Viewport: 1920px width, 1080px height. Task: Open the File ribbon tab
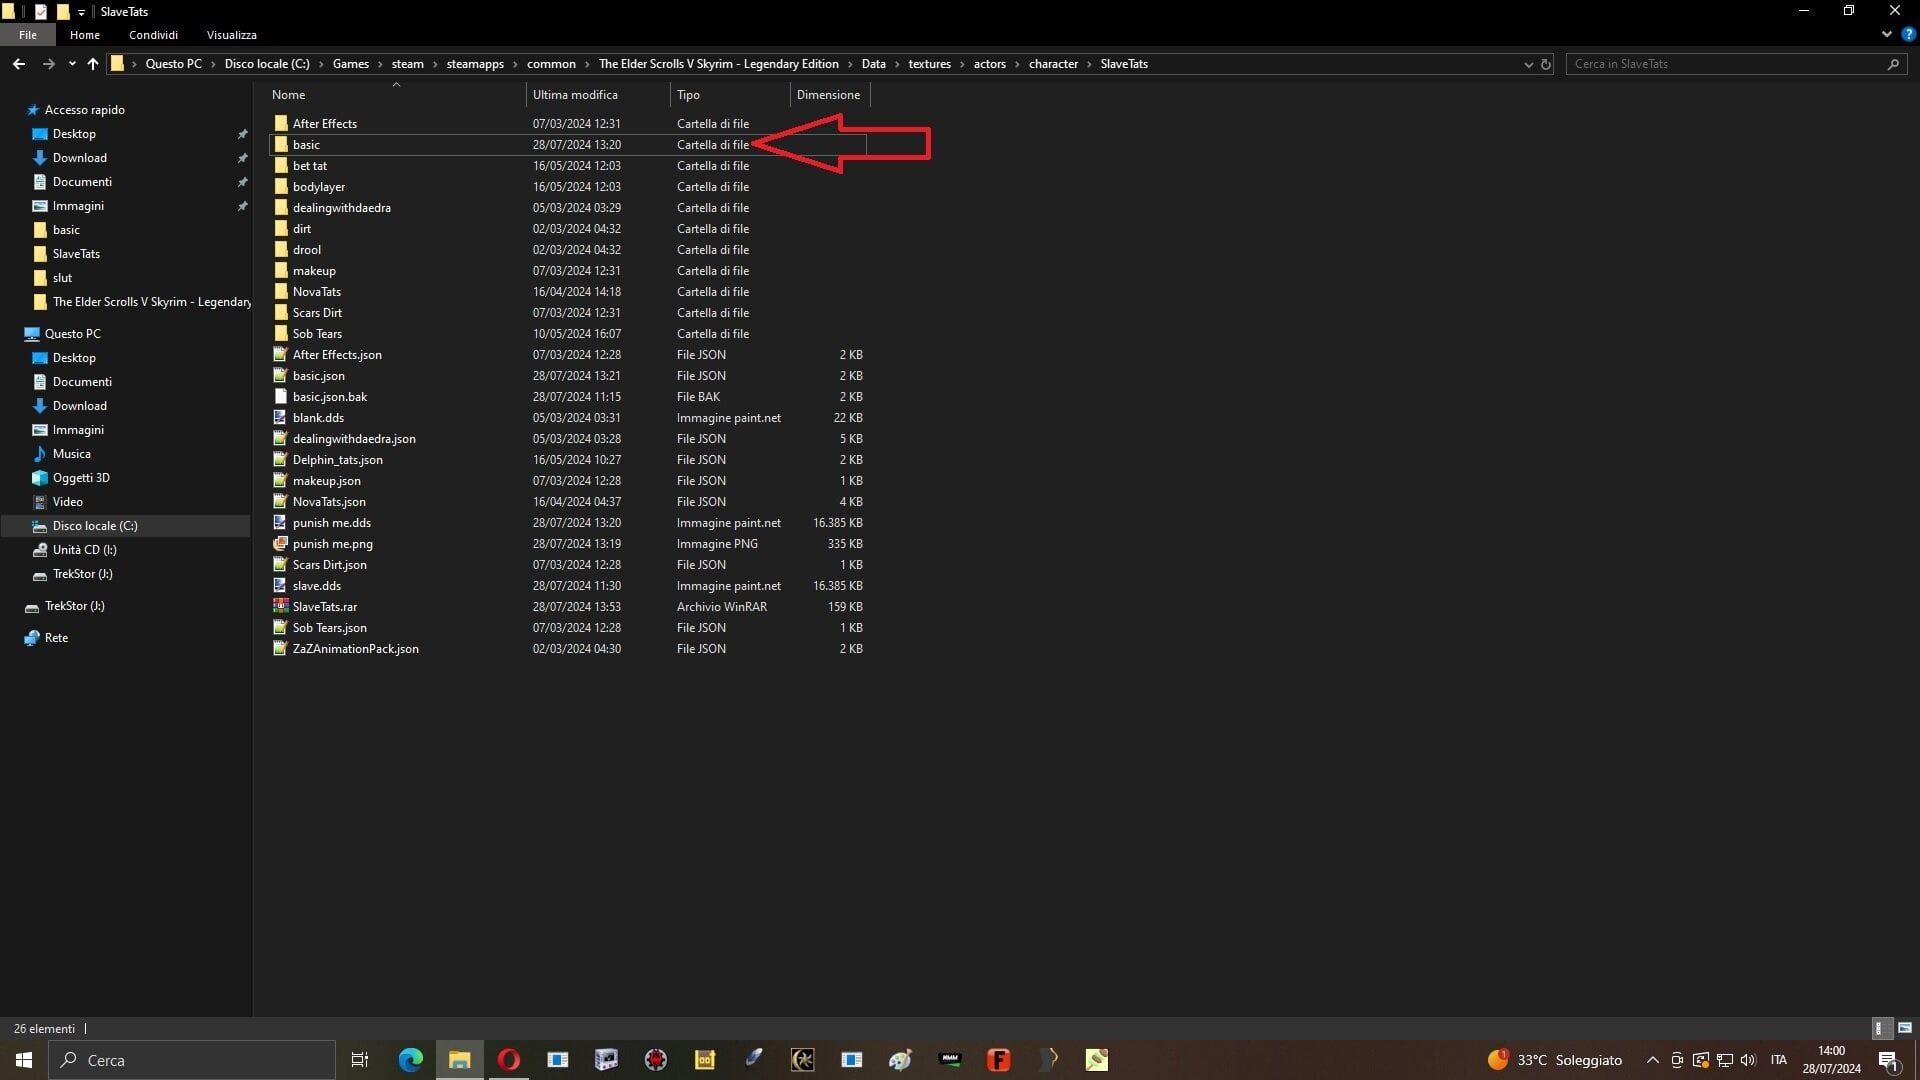click(28, 35)
